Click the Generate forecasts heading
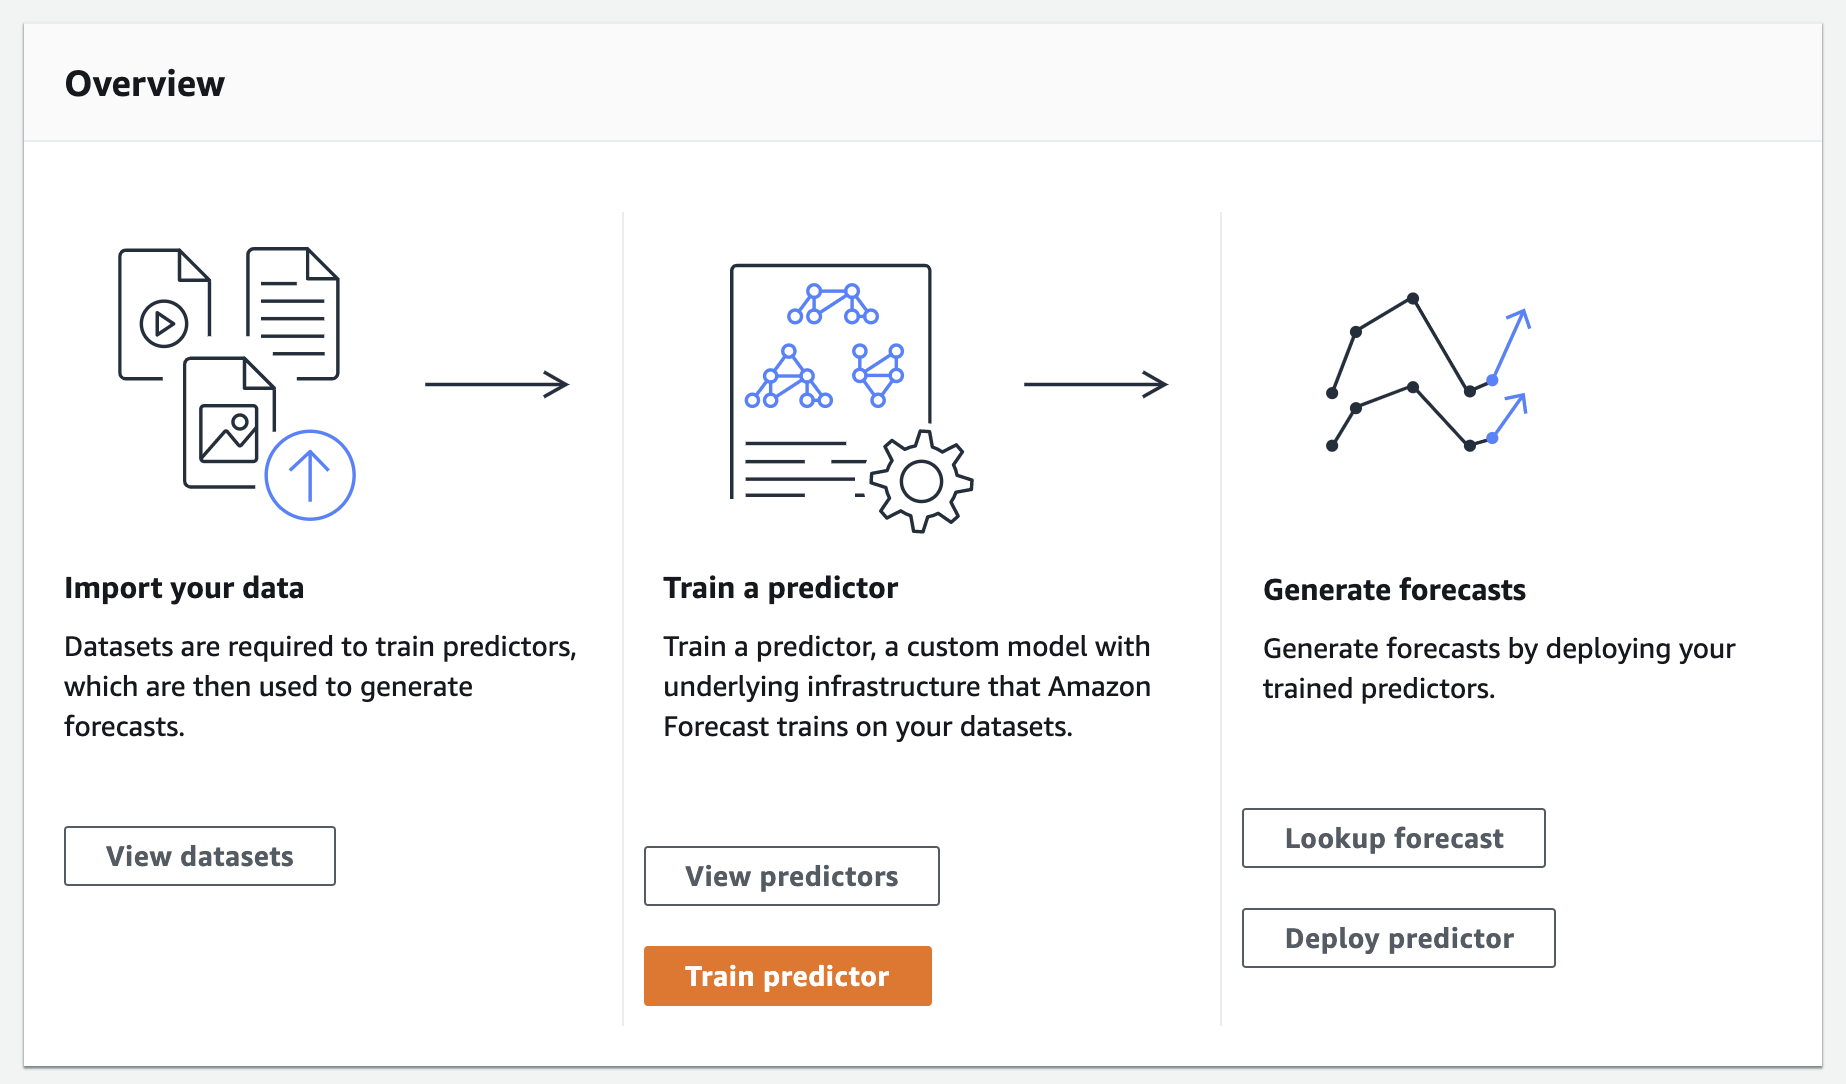The width and height of the screenshot is (1846, 1084). pyautogui.click(x=1394, y=590)
